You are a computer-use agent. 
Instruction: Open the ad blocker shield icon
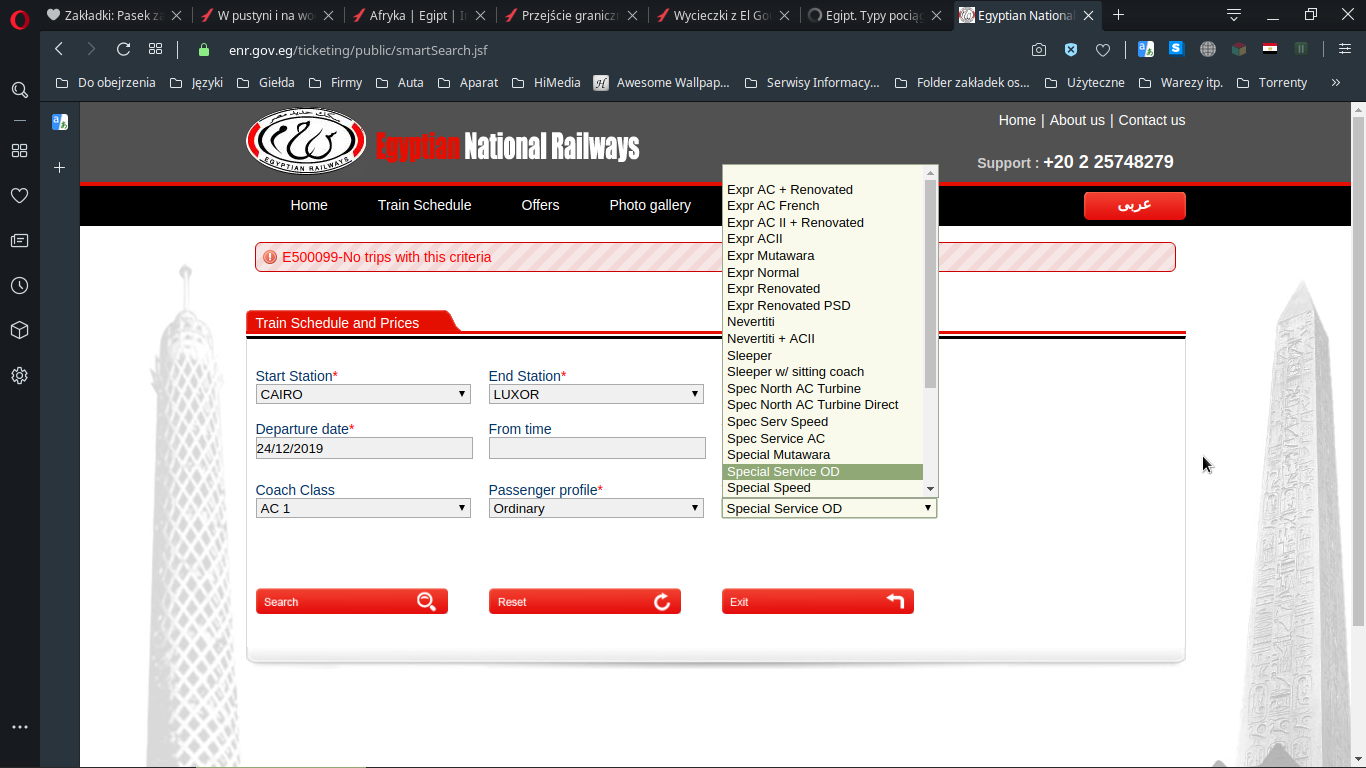coord(1071,49)
